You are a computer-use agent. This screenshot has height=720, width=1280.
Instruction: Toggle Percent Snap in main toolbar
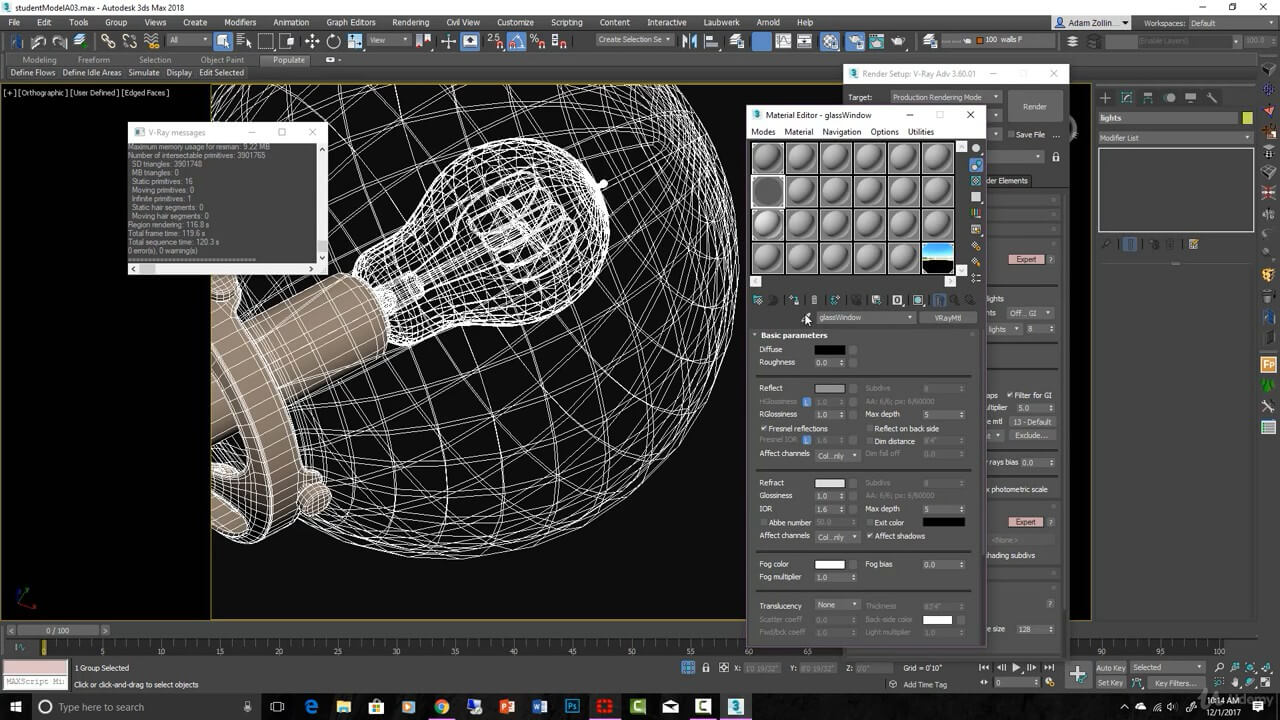tap(538, 41)
